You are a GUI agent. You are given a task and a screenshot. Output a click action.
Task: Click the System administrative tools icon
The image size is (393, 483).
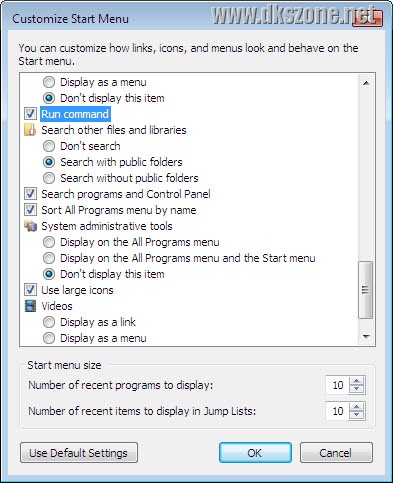pos(30,226)
